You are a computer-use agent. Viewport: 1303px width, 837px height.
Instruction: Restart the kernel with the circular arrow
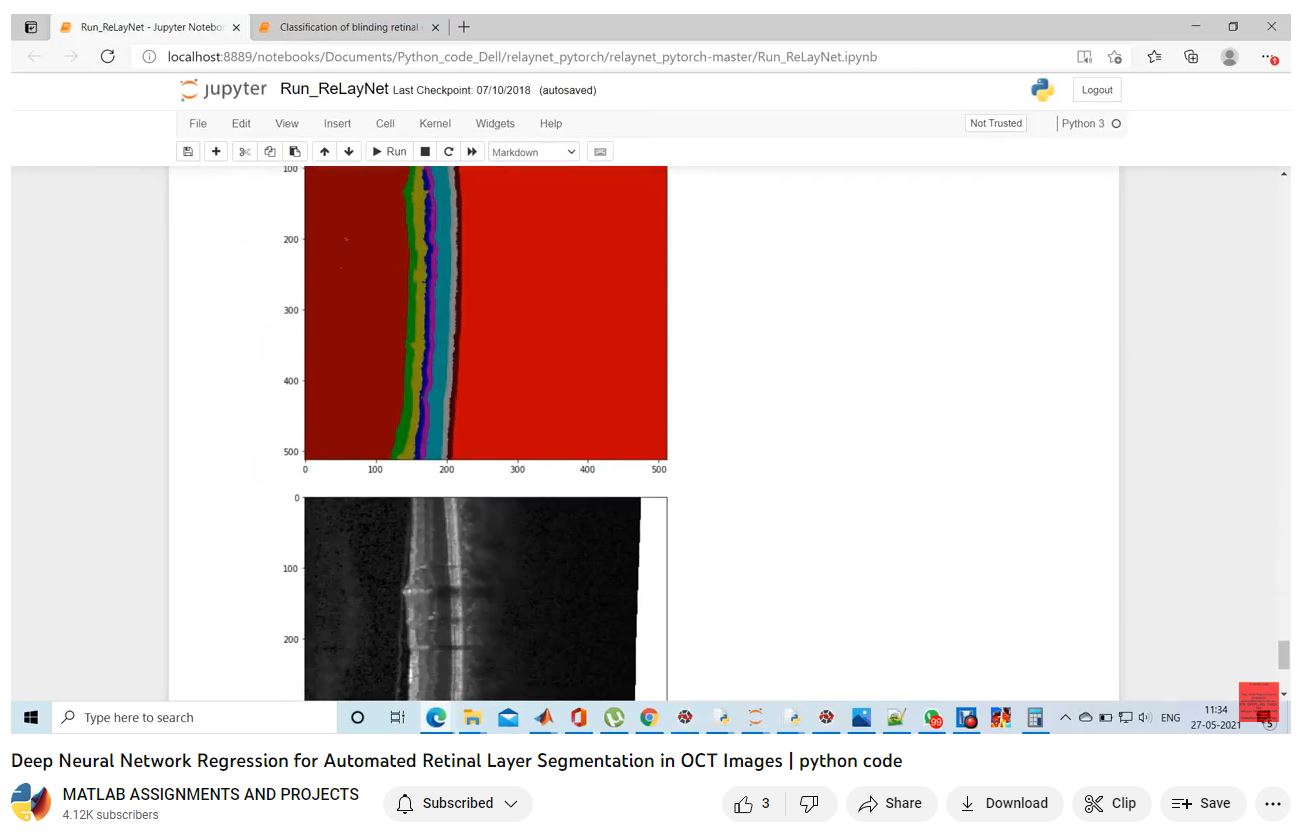[449, 152]
